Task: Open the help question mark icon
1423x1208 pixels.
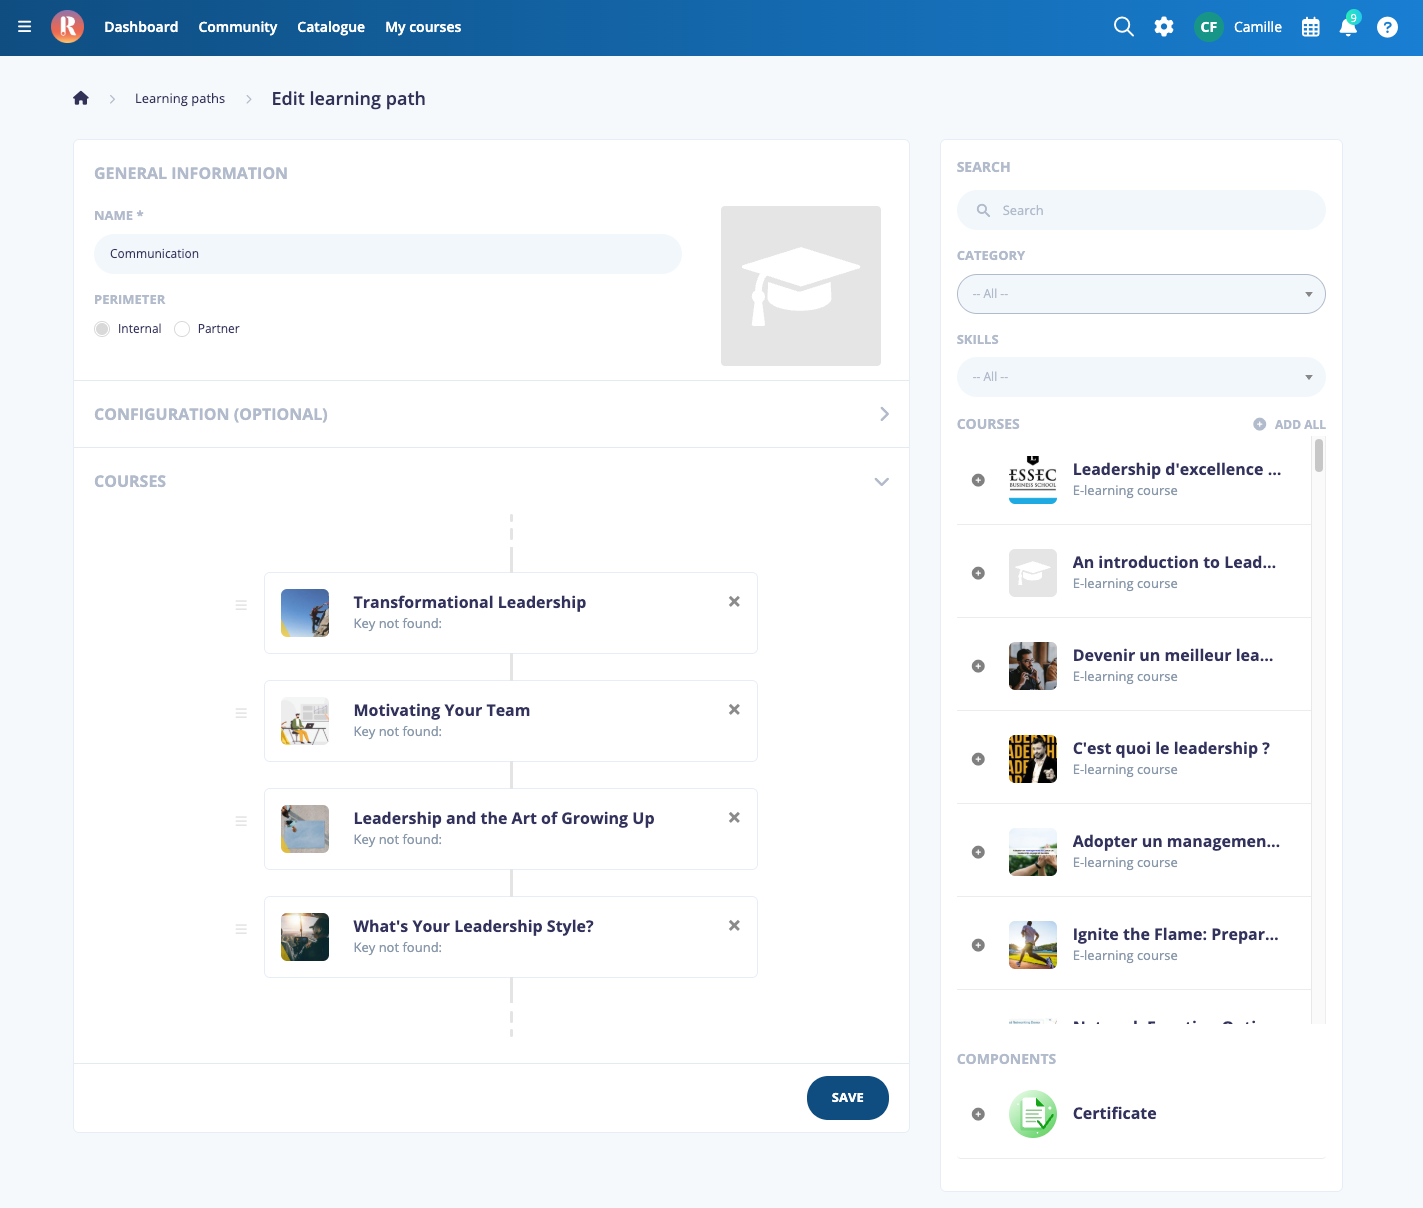Action: 1387,27
